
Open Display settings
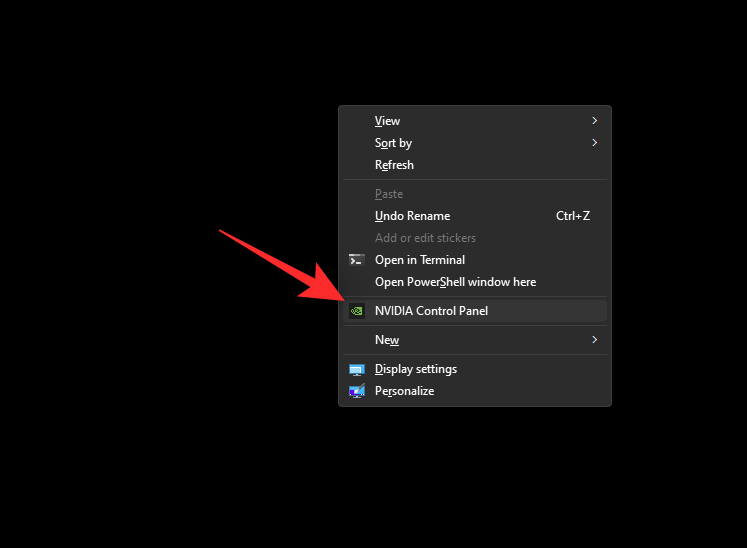(474, 369)
